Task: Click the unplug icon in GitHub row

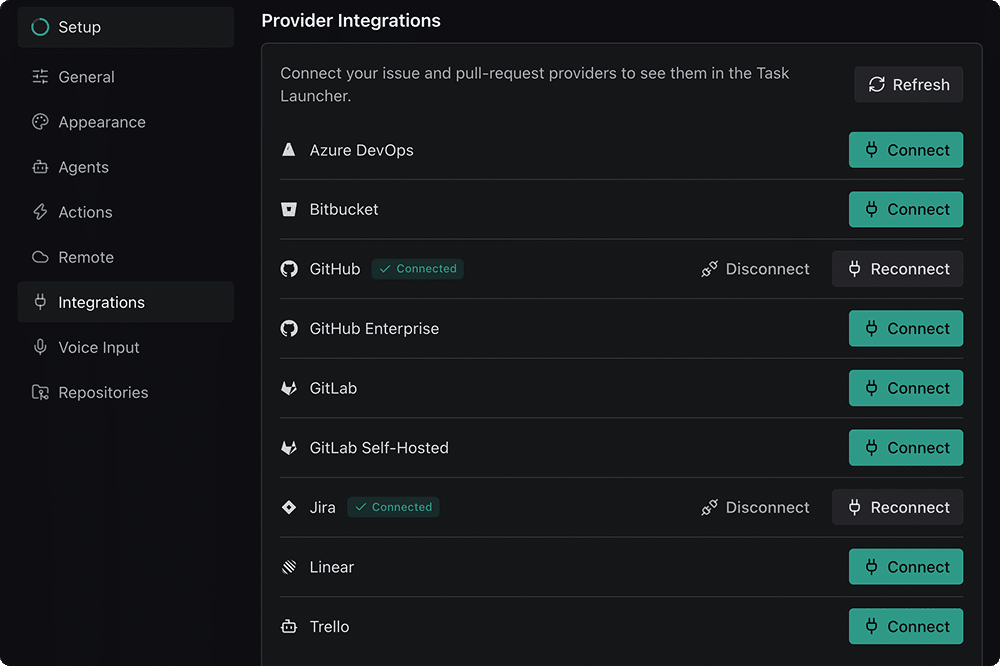Action: [x=709, y=269]
